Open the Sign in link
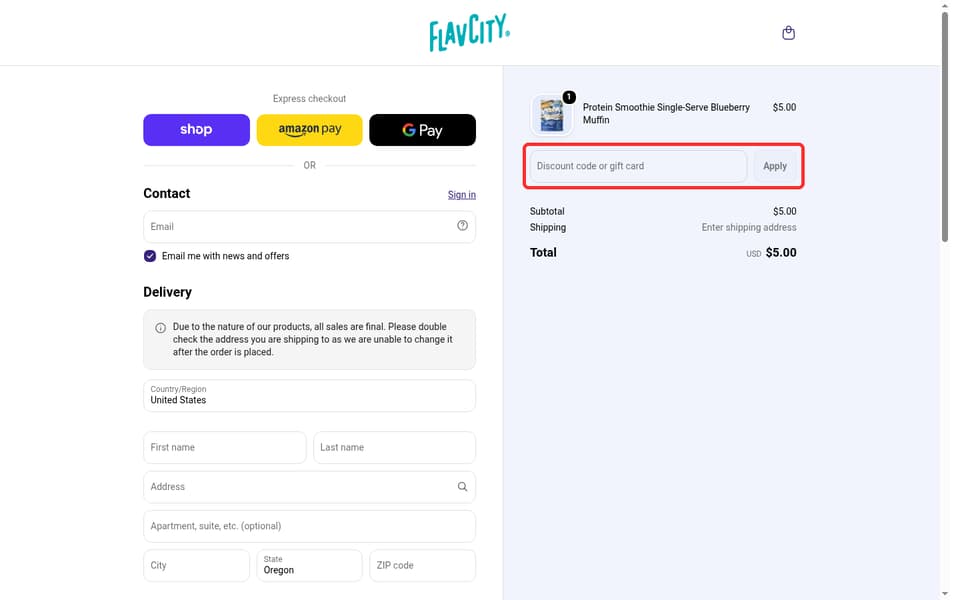The height and width of the screenshot is (600, 960). click(462, 195)
